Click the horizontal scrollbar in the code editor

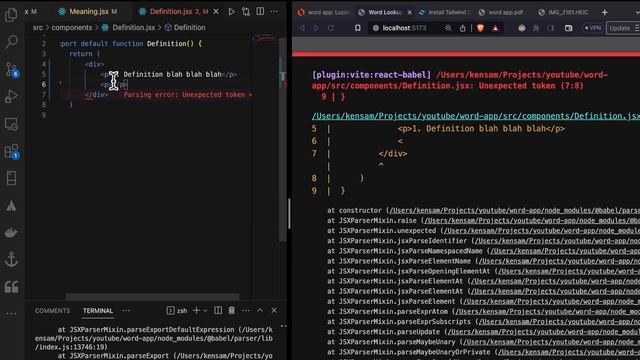click(x=152, y=297)
